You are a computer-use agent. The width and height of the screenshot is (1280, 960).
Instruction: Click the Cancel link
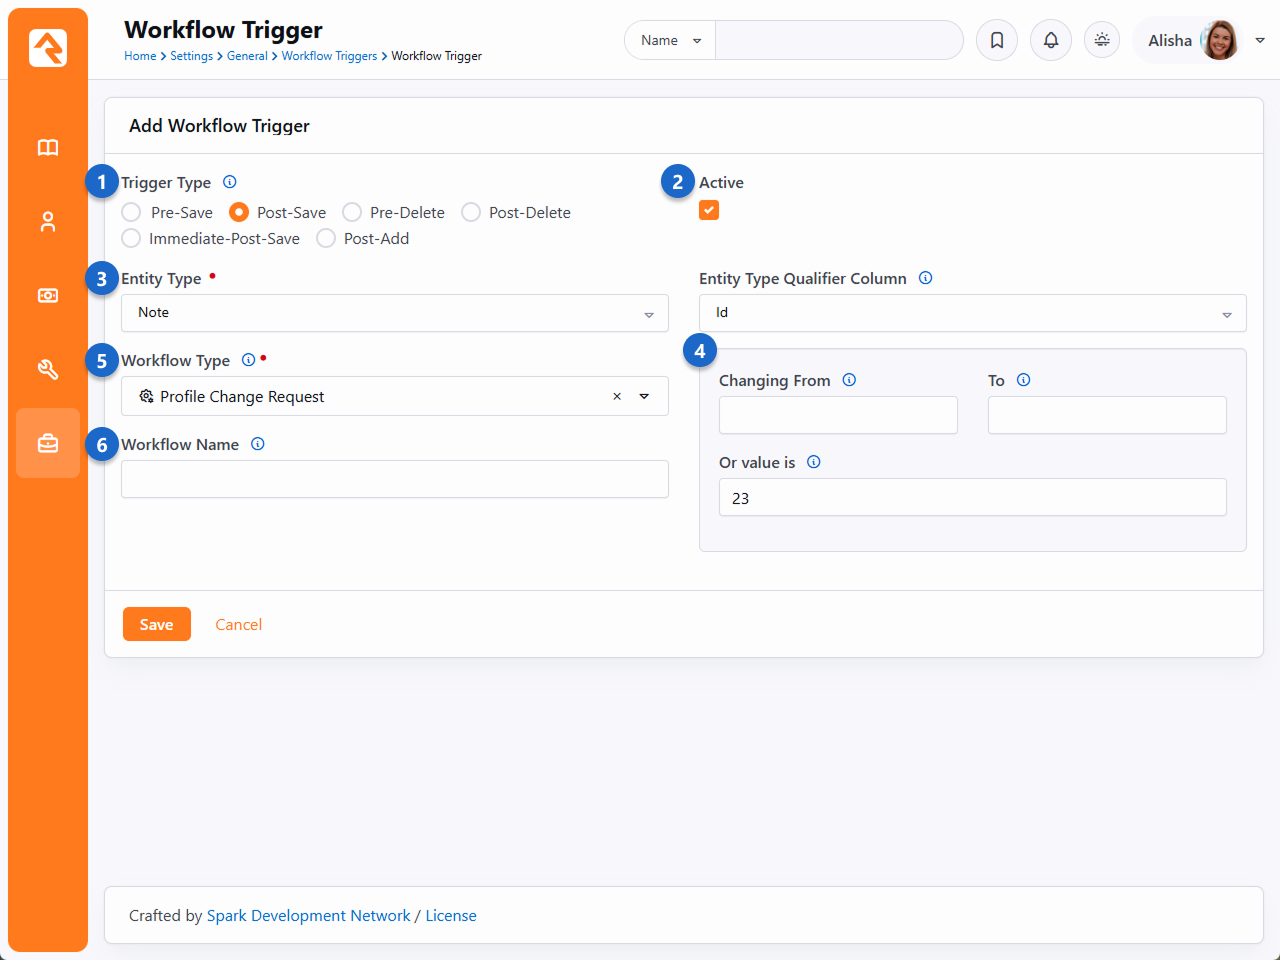pos(238,625)
